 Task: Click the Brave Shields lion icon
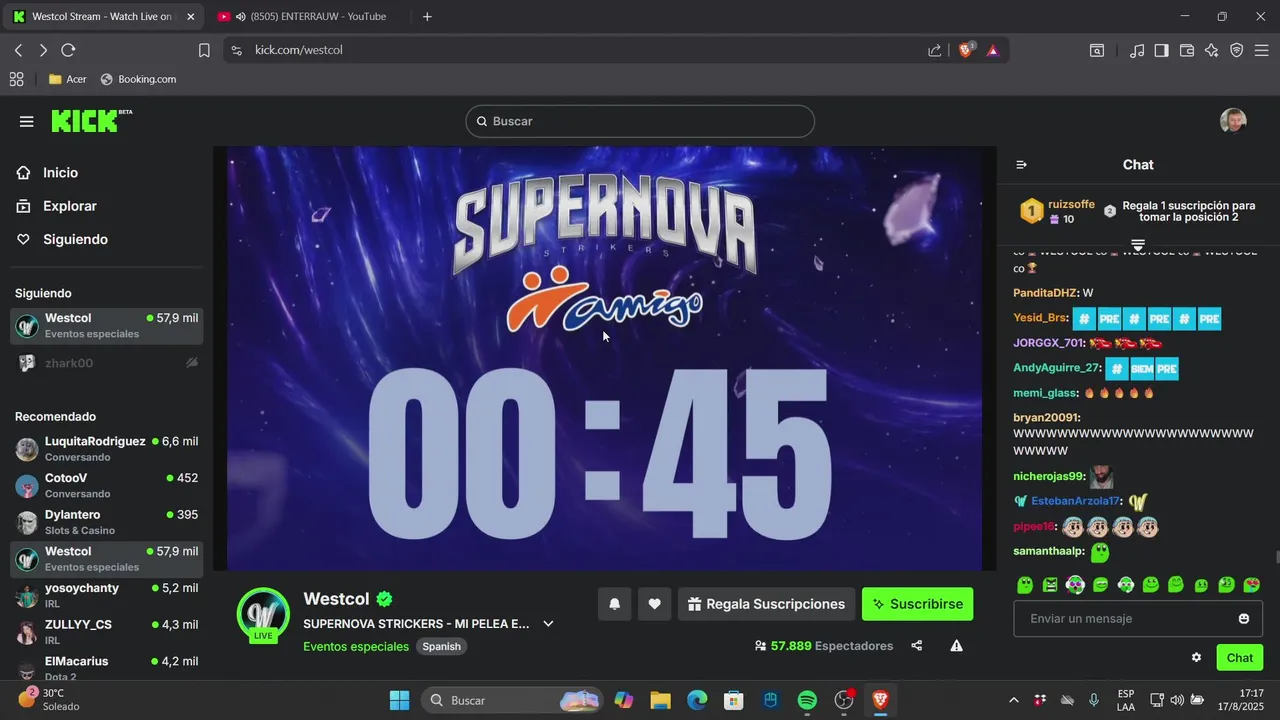tap(966, 50)
